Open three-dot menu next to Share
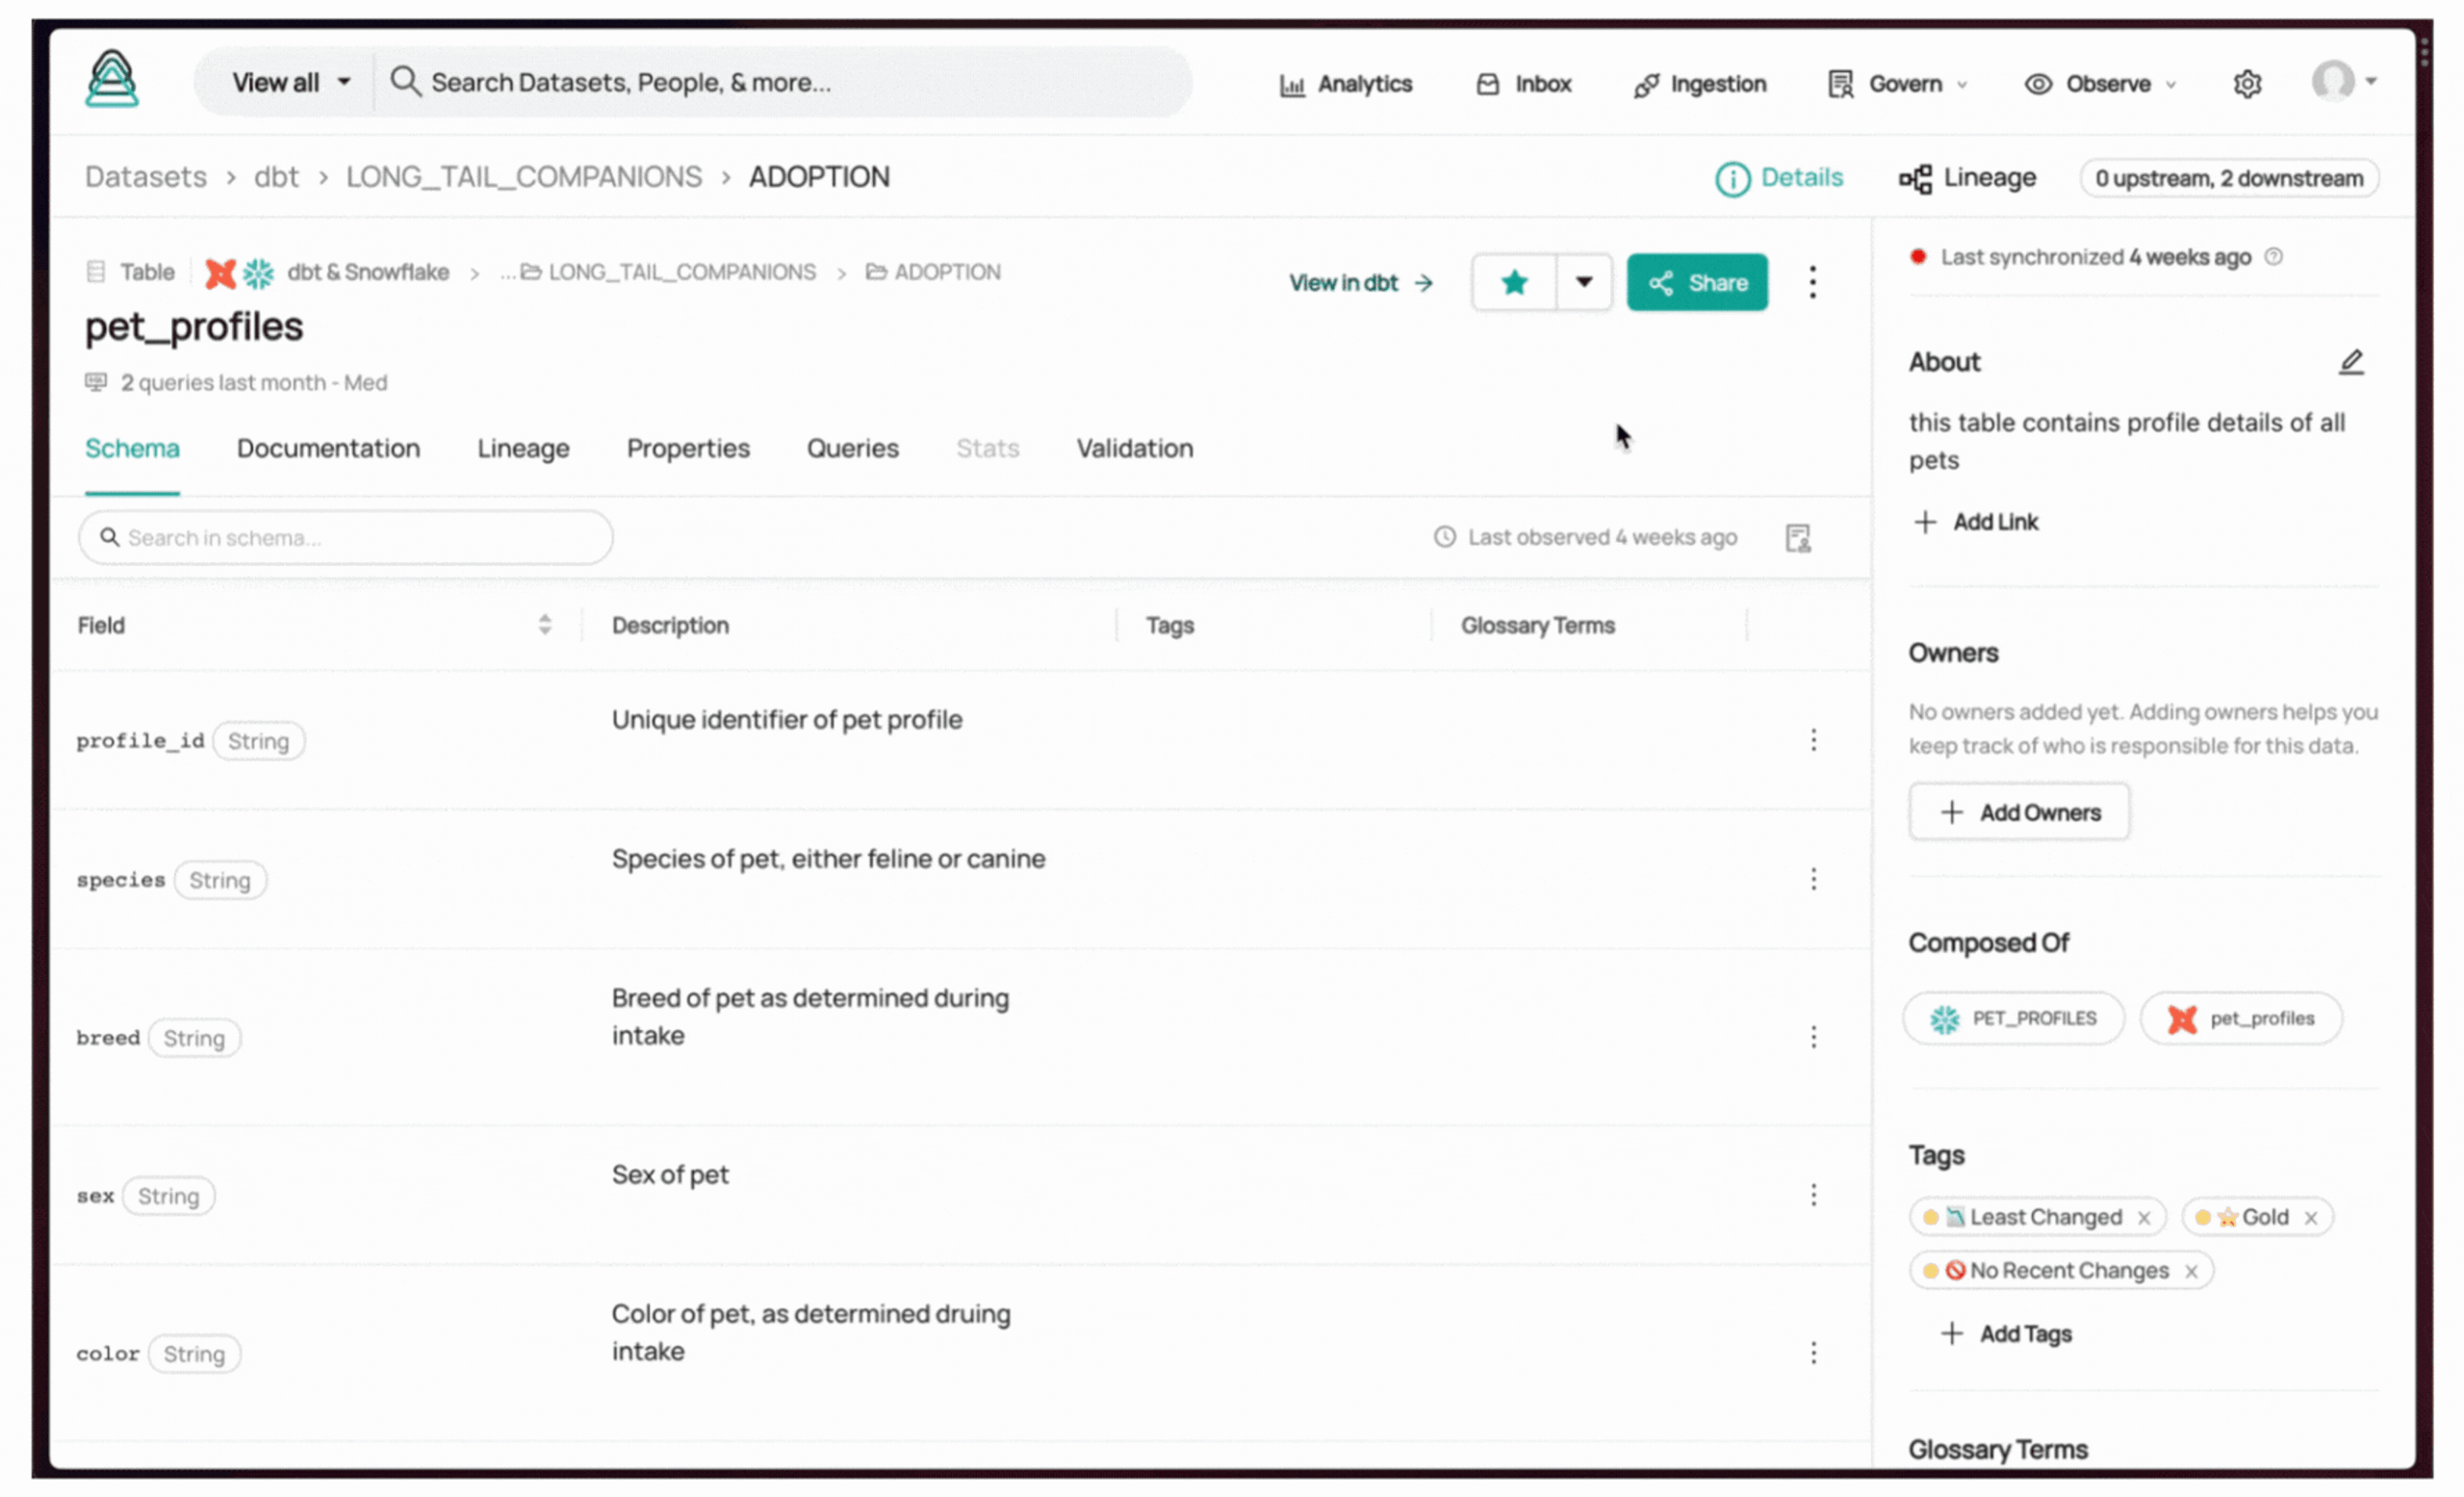Image resolution: width=2464 pixels, height=1497 pixels. point(1812,282)
